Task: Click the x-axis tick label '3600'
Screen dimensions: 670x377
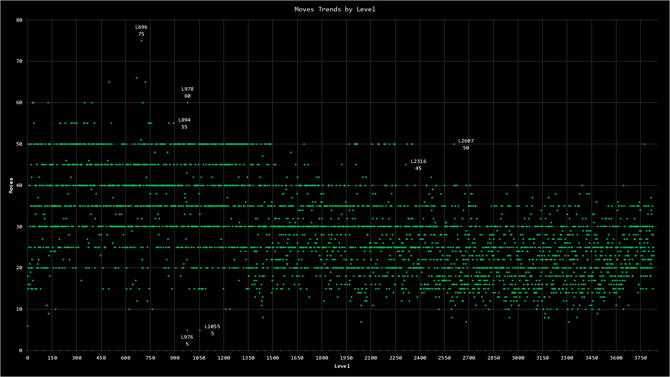Action: coord(616,358)
